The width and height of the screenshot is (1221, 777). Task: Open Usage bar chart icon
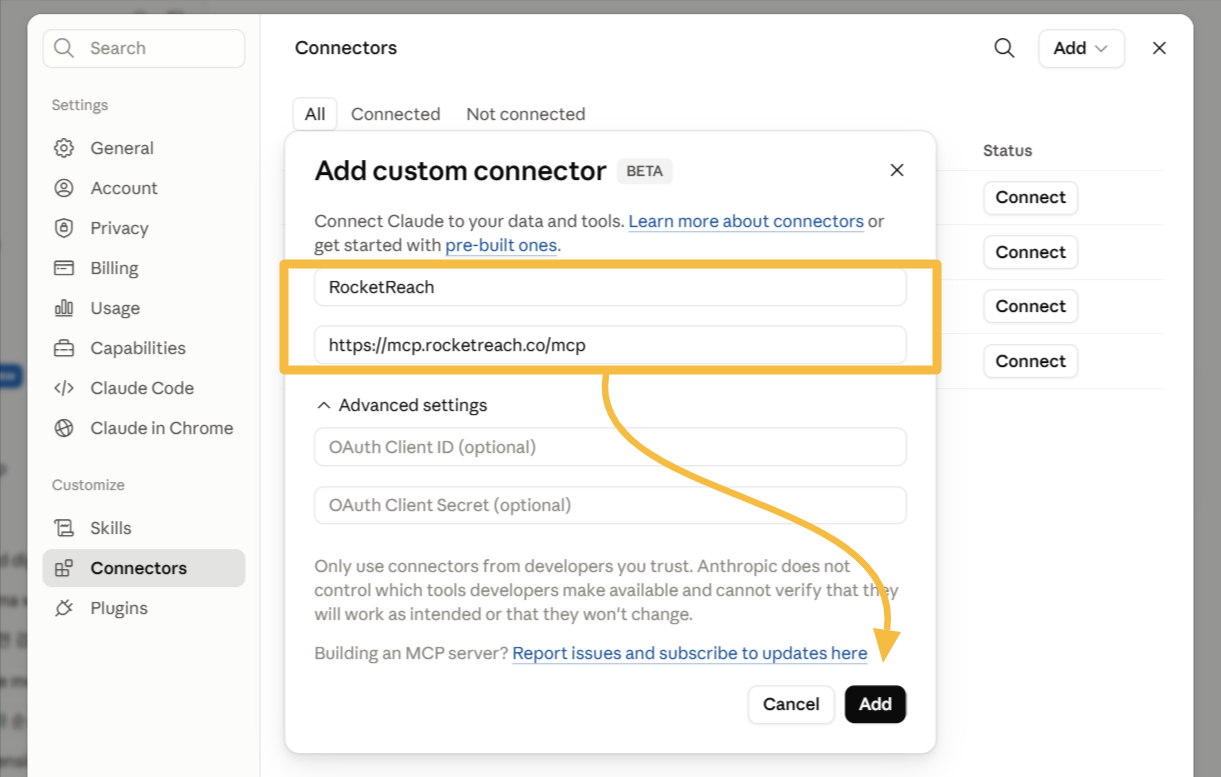(x=64, y=308)
